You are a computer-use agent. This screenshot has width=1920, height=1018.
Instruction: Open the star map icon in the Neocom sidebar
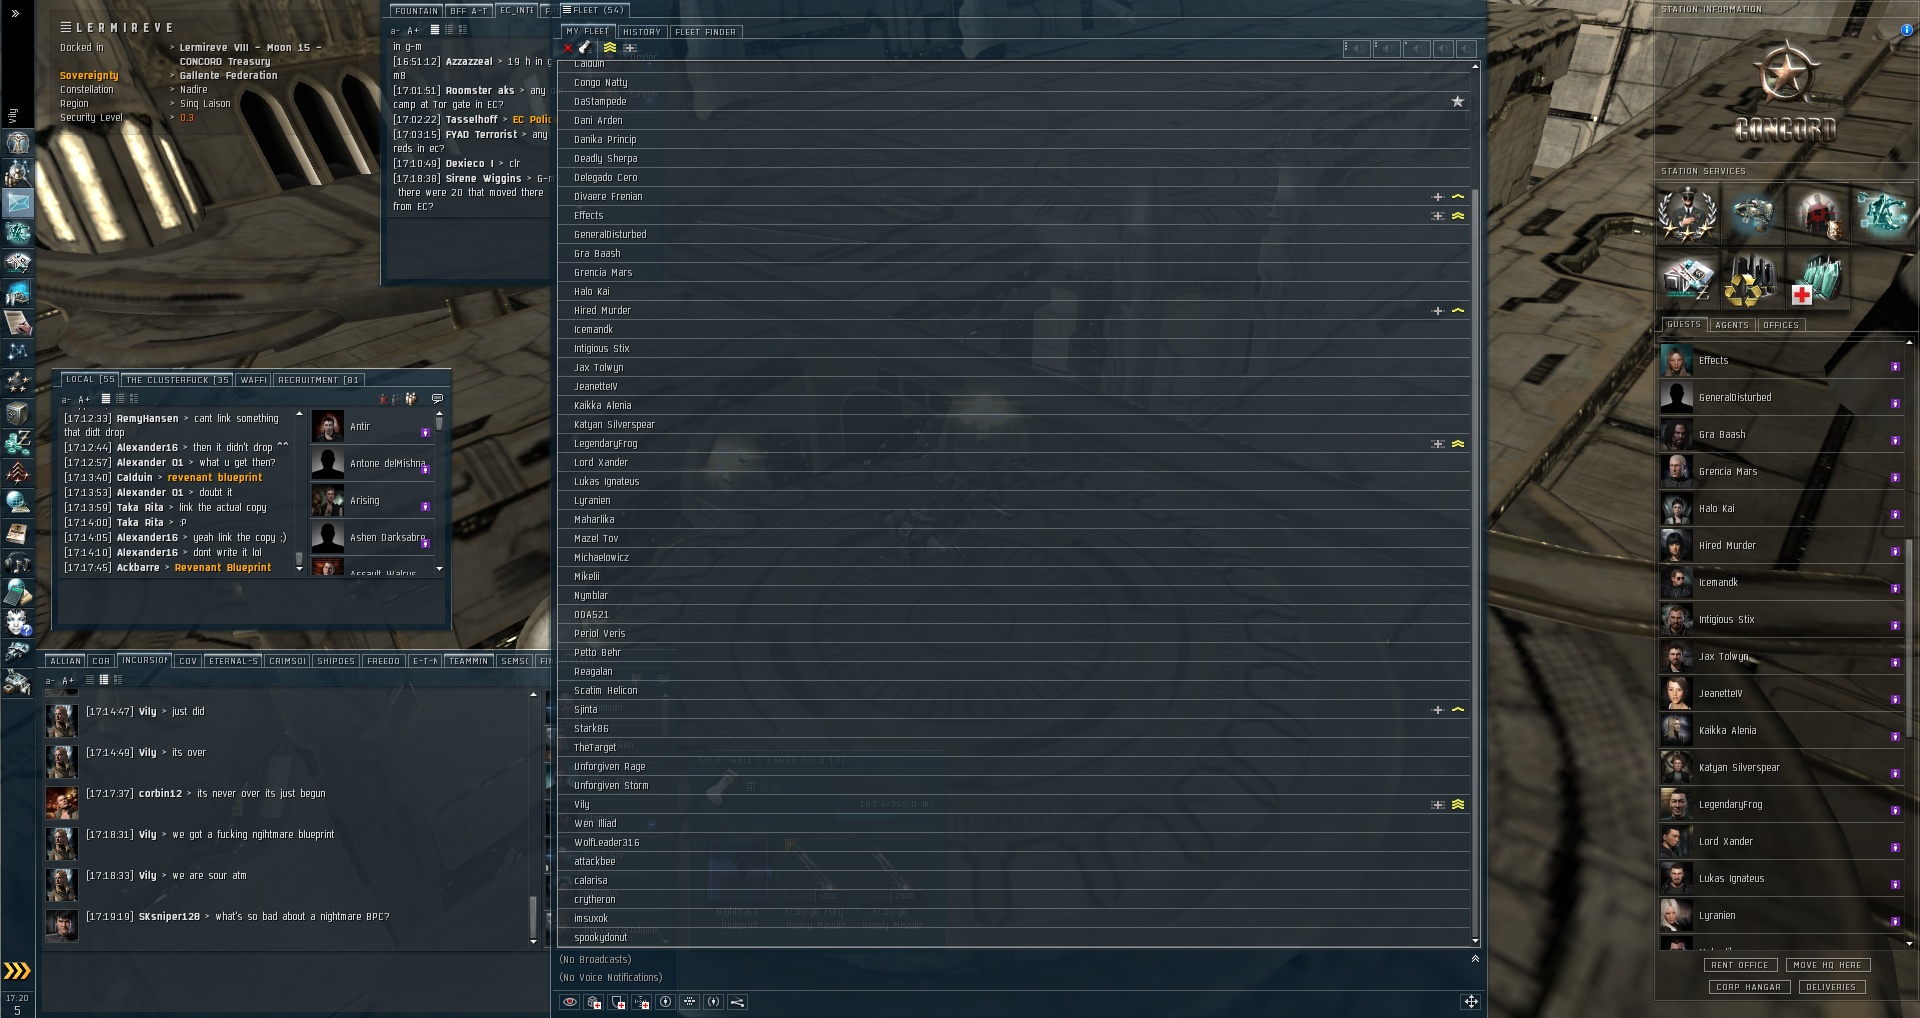[x=18, y=352]
